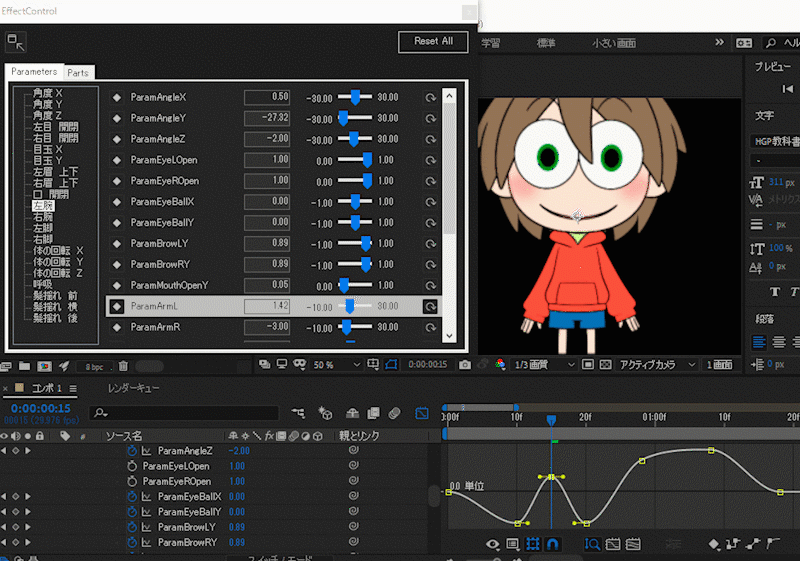Viewport: 800px width, 561px height.
Task: Take a snapshot with the camera icon
Action: coord(465,365)
